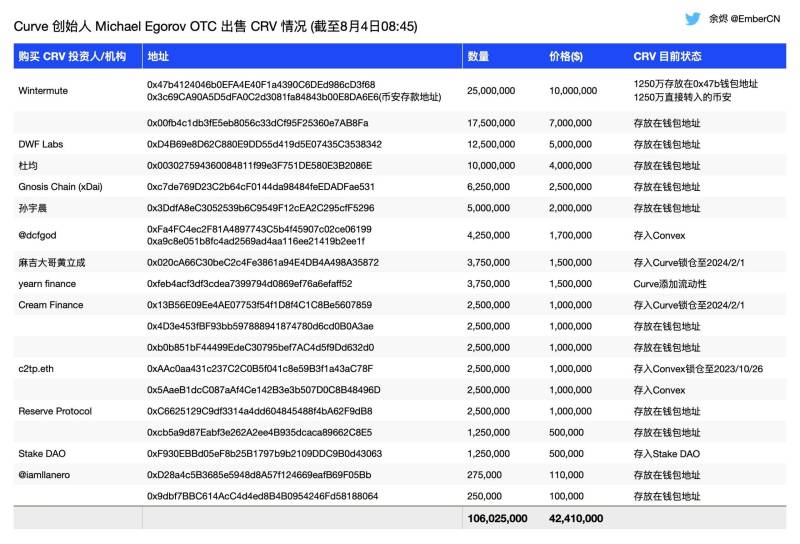Click the 4,250,000 quantity cell
The width and height of the screenshot is (800, 544).
(488, 235)
